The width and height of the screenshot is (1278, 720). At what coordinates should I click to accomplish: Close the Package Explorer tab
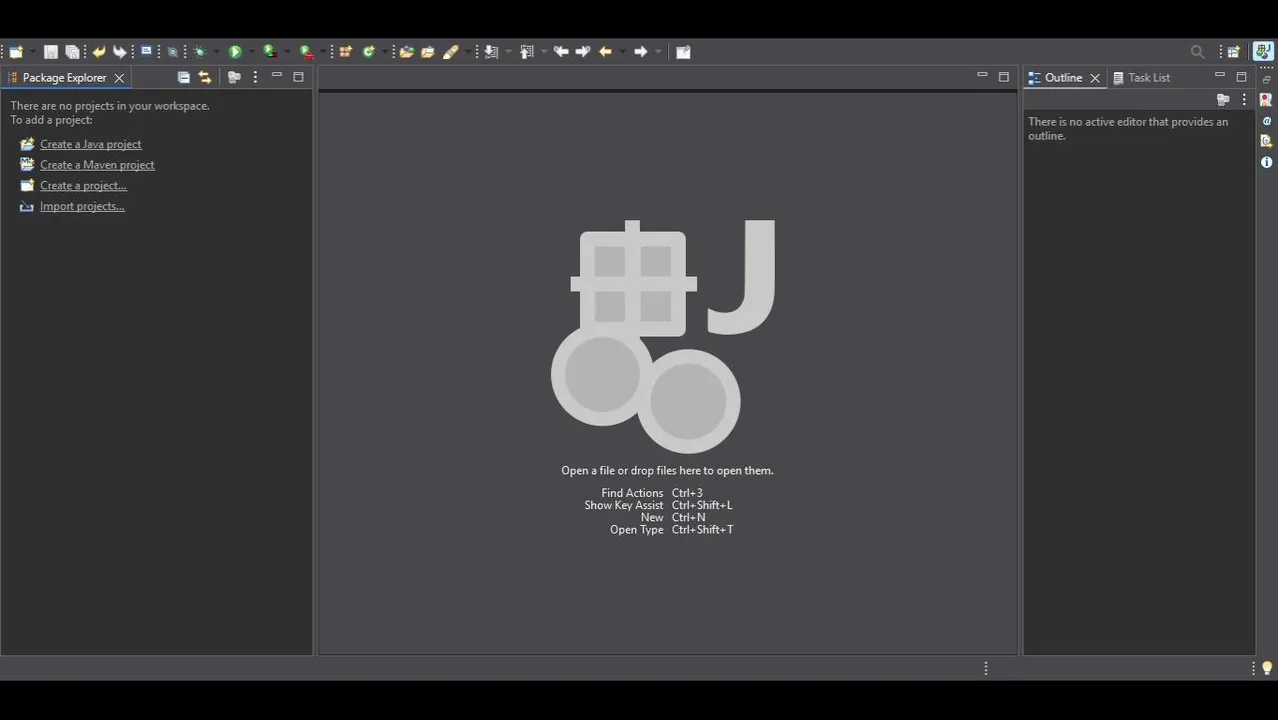[x=119, y=78]
